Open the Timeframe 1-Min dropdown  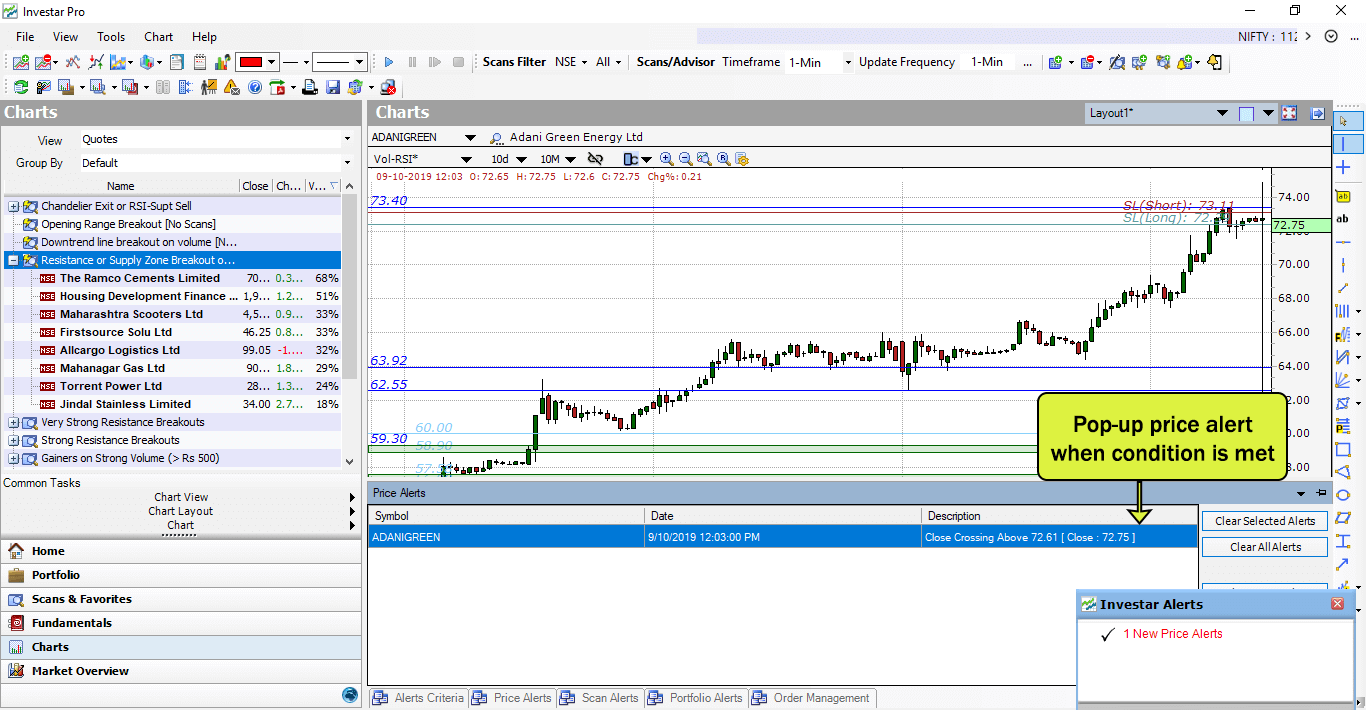point(848,62)
